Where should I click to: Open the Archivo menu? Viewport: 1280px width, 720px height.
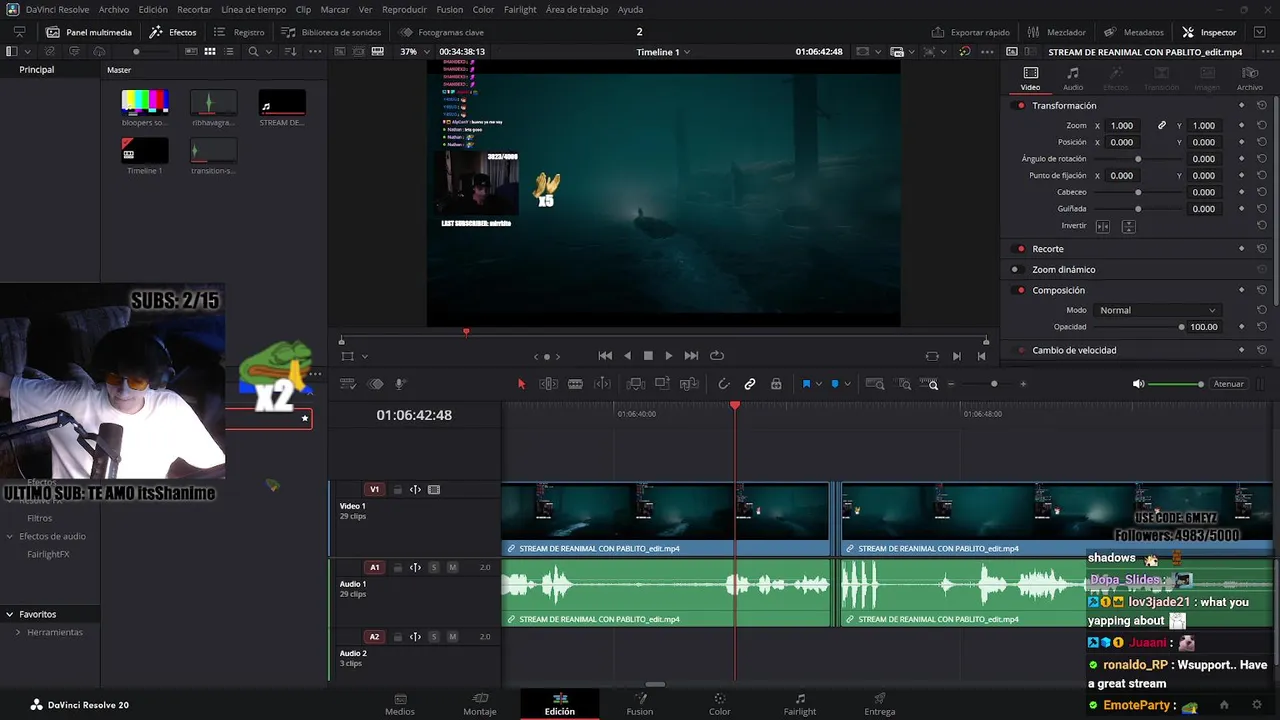click(x=114, y=9)
